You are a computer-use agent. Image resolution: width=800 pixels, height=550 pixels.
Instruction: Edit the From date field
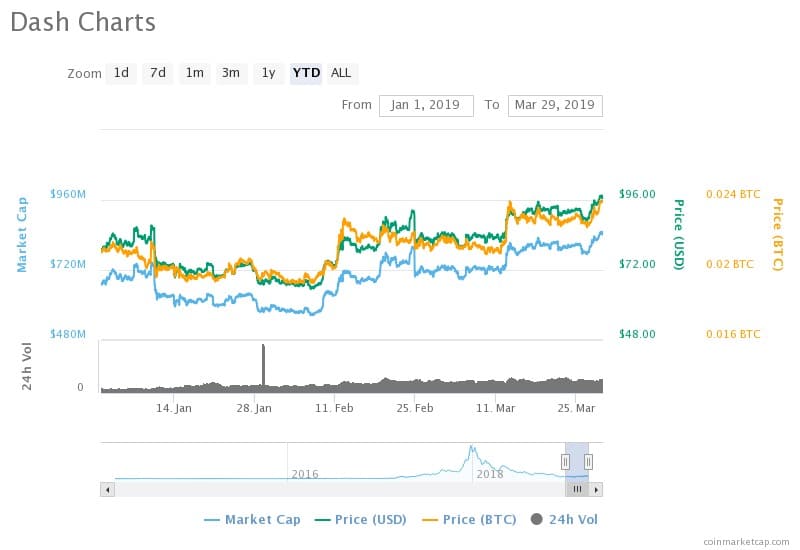pos(426,106)
